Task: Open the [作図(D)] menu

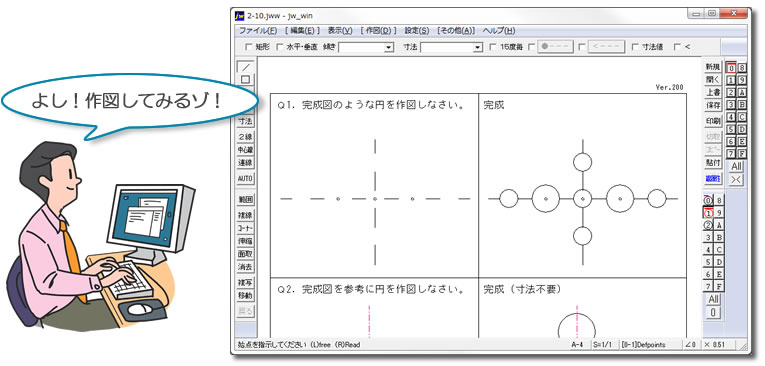Action: tap(379, 30)
